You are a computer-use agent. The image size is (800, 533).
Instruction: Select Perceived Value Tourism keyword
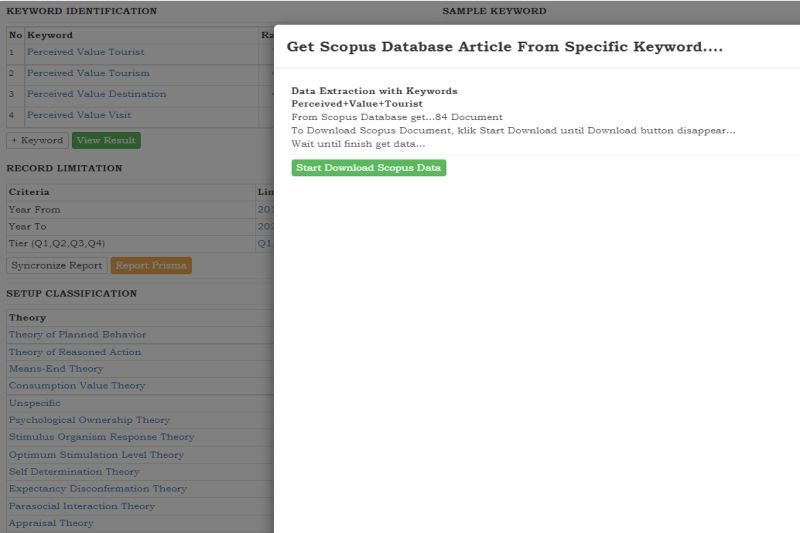(88, 73)
